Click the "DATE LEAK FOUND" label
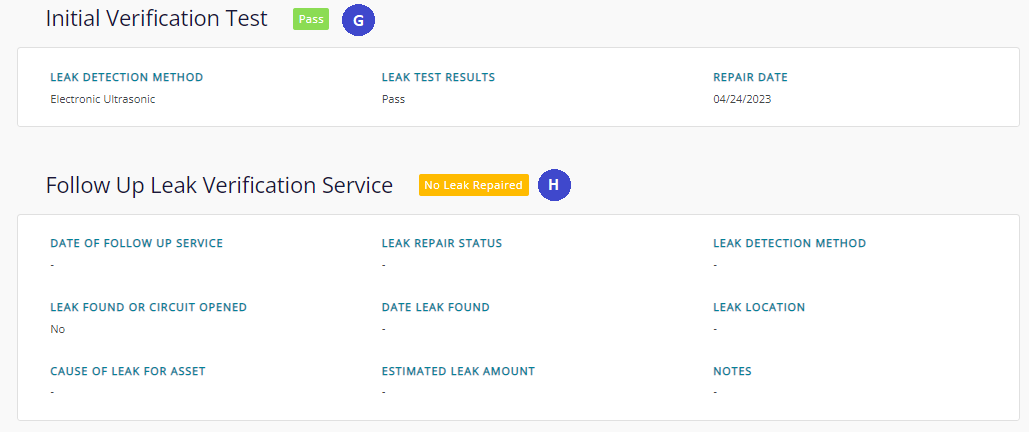1029x432 pixels. pyautogui.click(x=436, y=307)
